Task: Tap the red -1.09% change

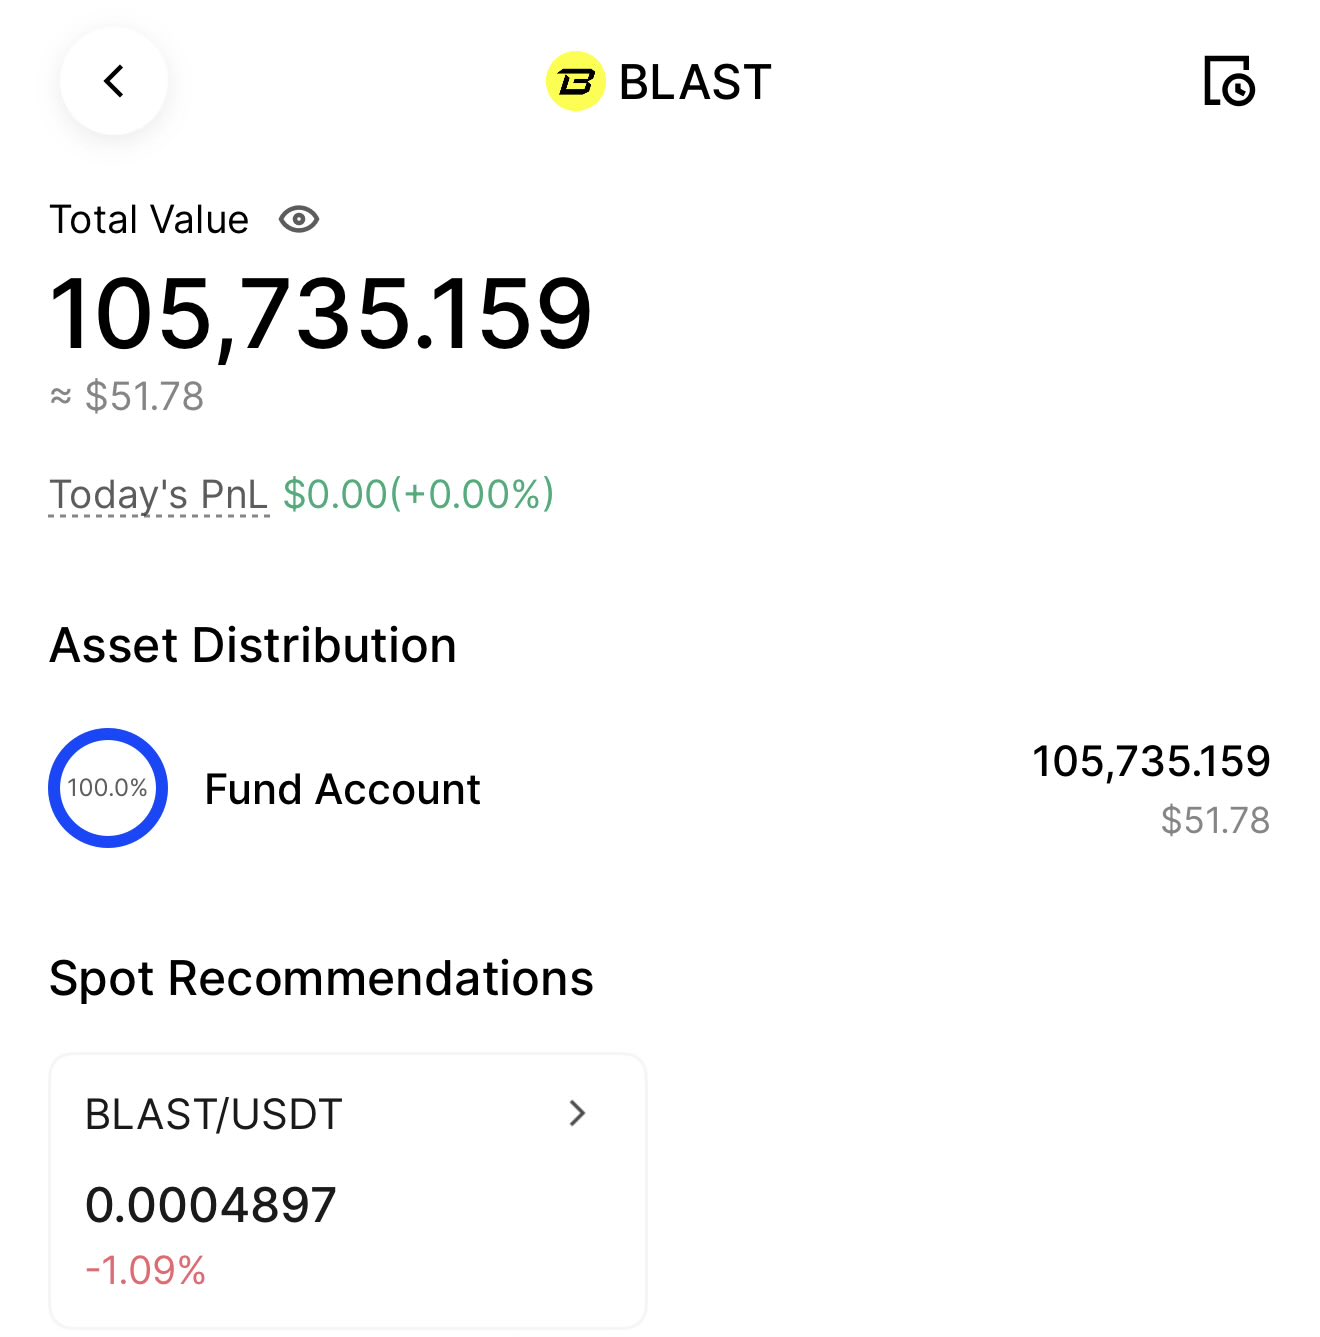Action: click(146, 1270)
